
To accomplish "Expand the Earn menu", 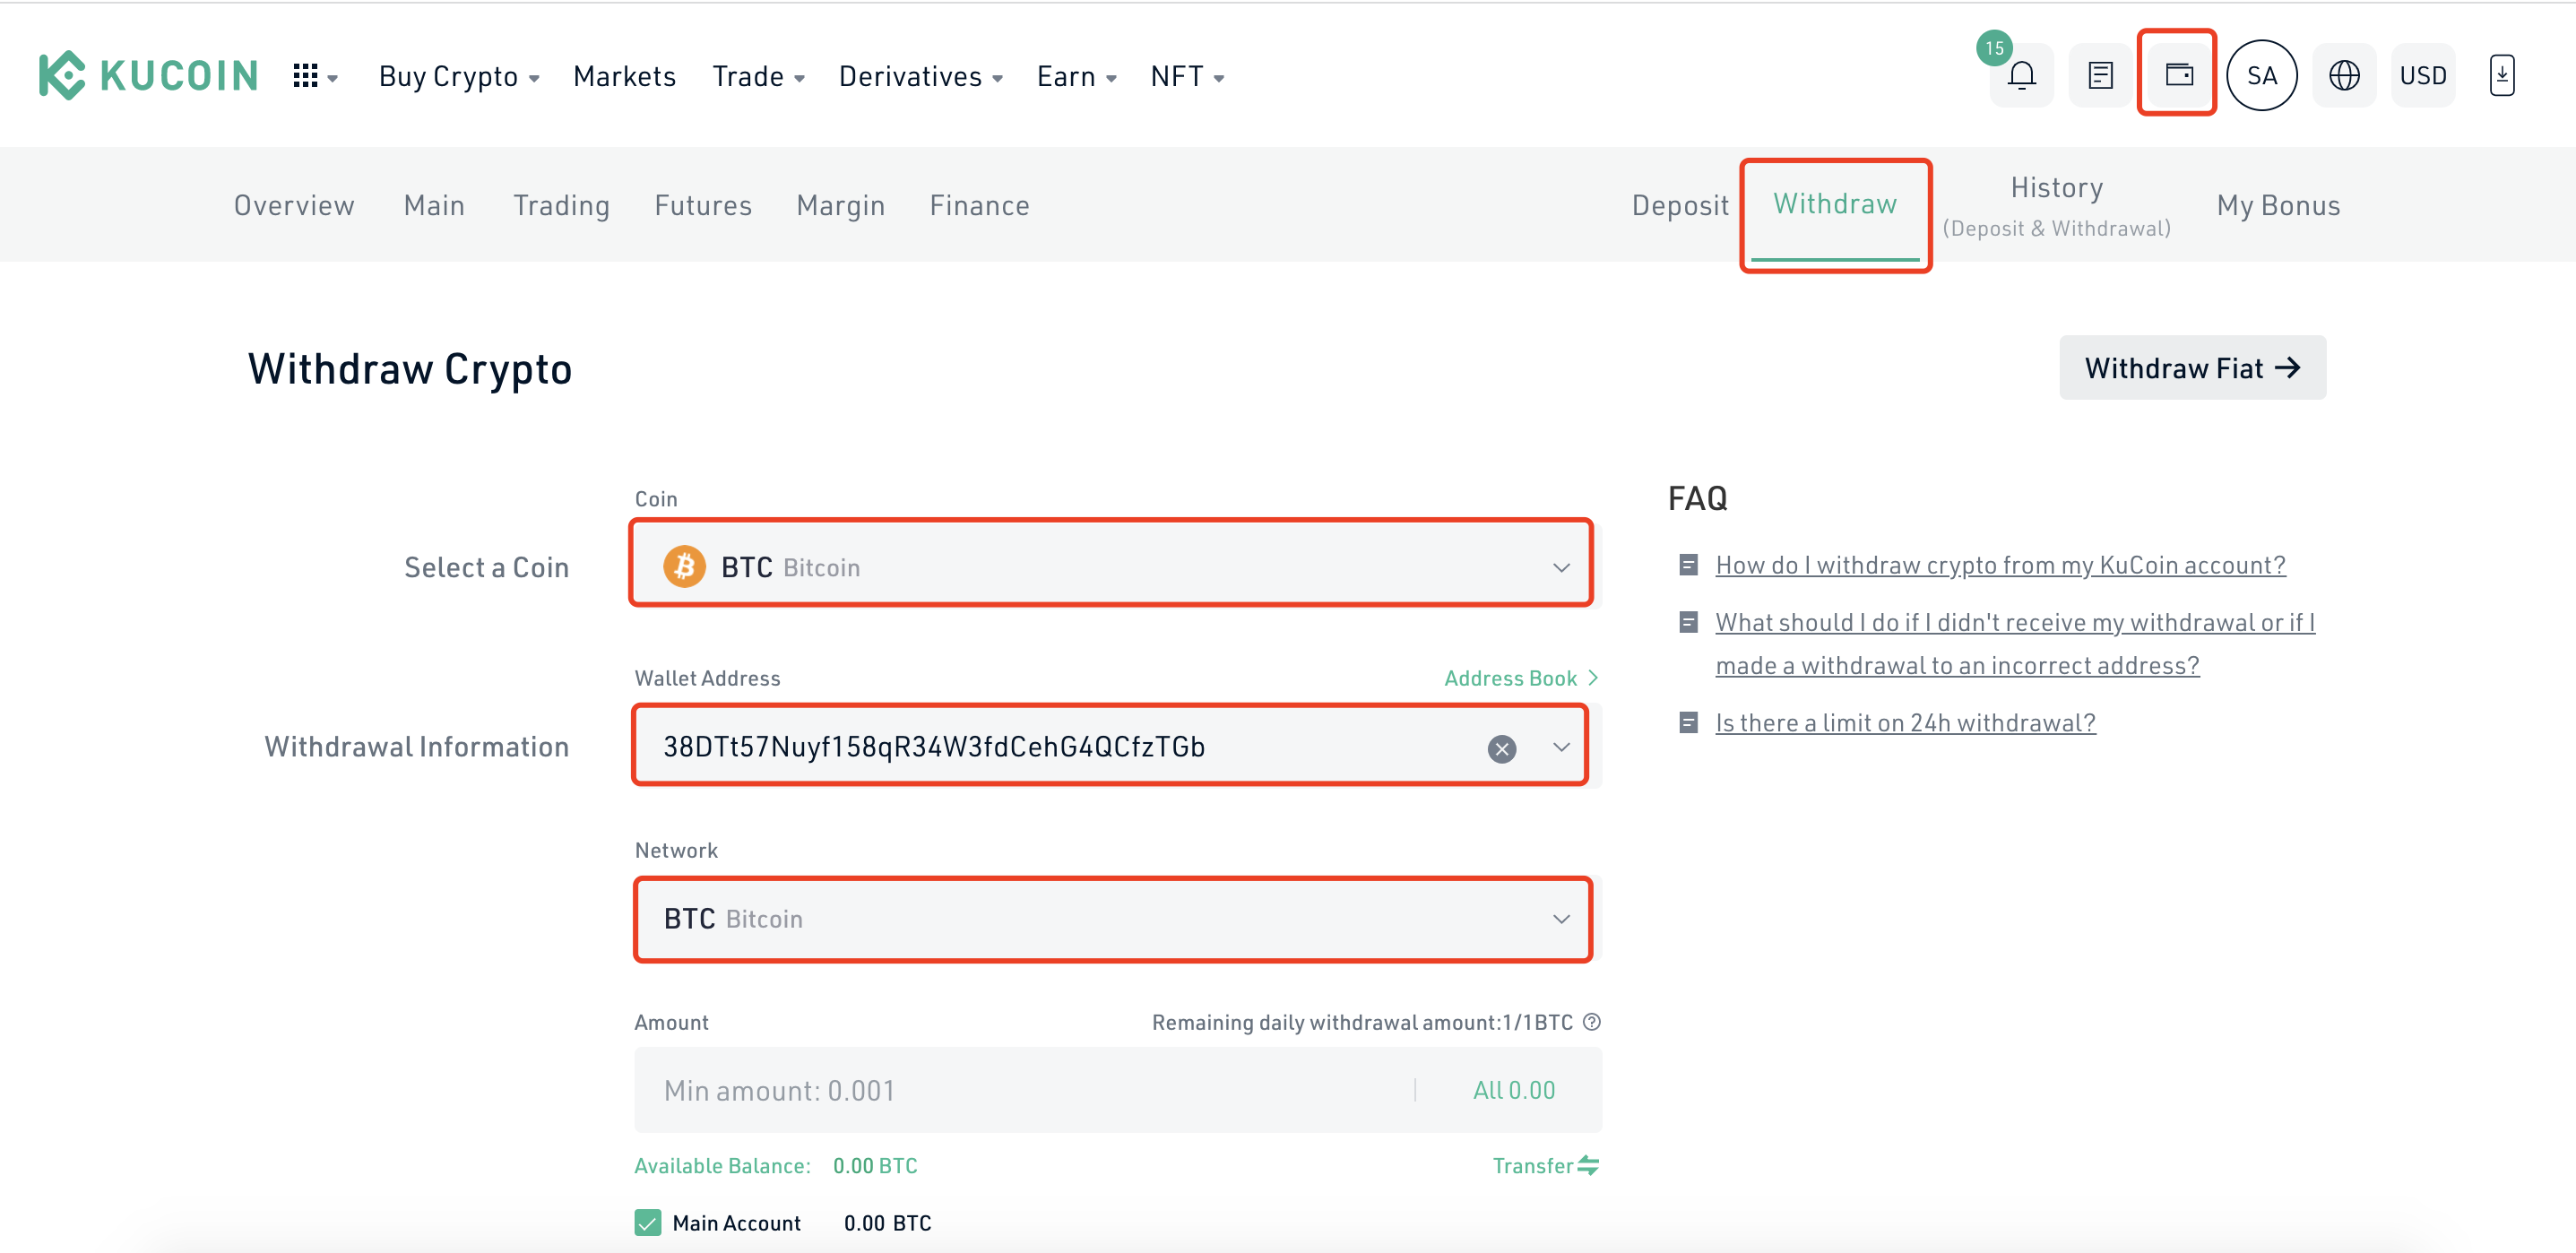I will pos(1077,76).
